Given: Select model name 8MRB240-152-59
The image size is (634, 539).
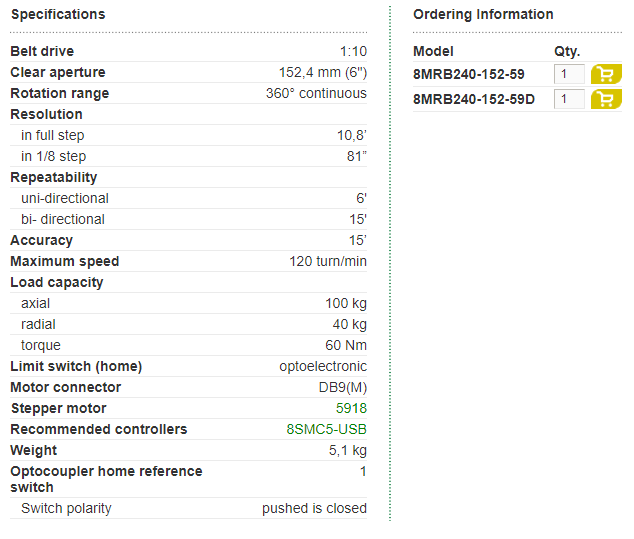Looking at the screenshot, I should [x=469, y=74].
